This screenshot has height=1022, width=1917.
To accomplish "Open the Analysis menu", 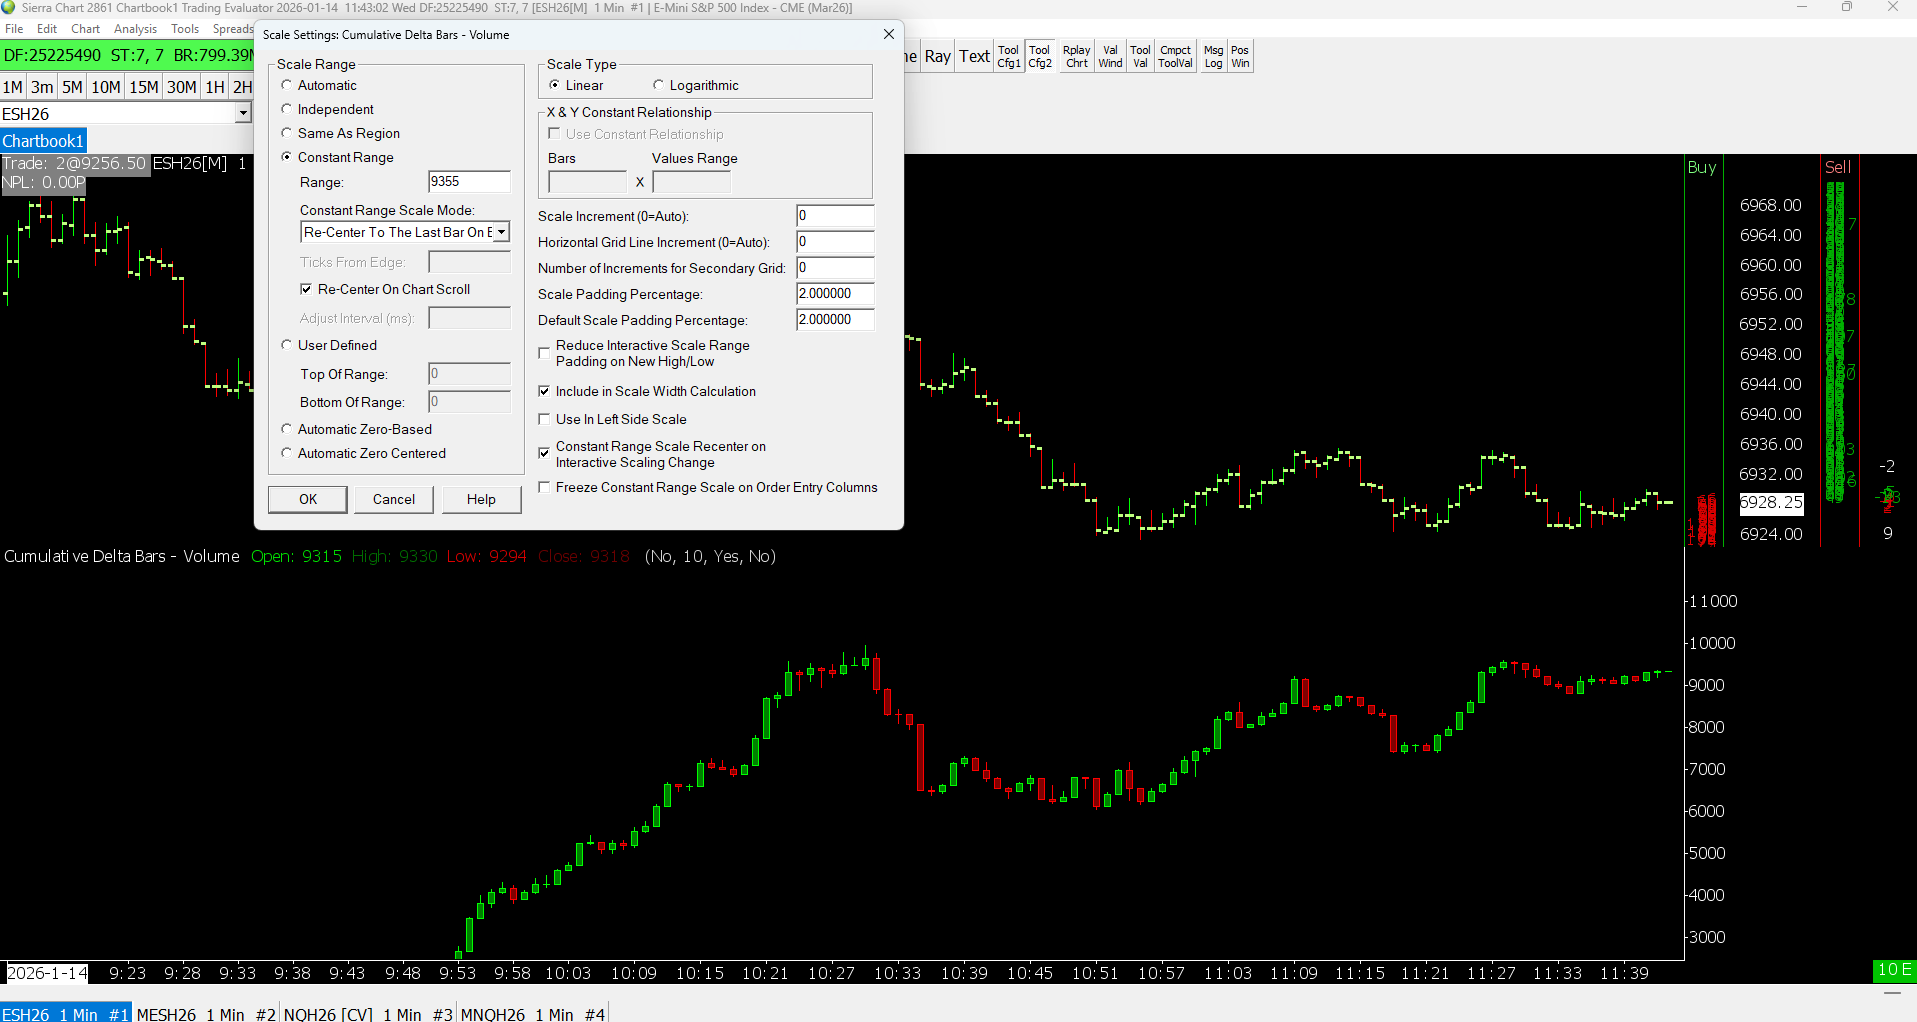I will [135, 29].
